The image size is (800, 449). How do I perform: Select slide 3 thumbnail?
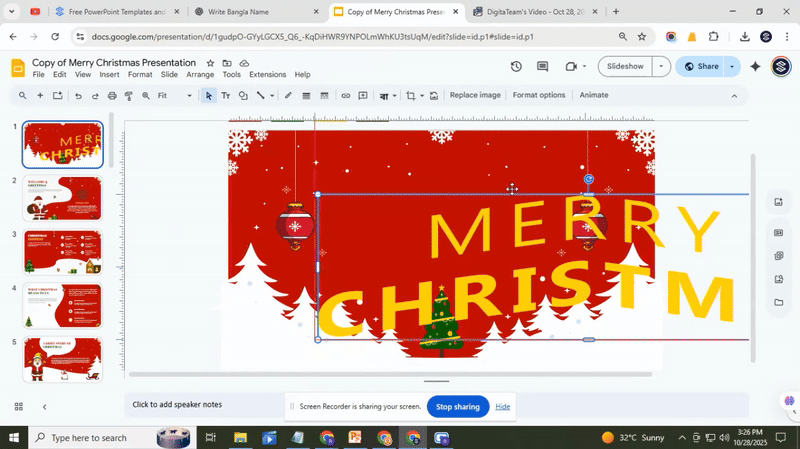62,252
